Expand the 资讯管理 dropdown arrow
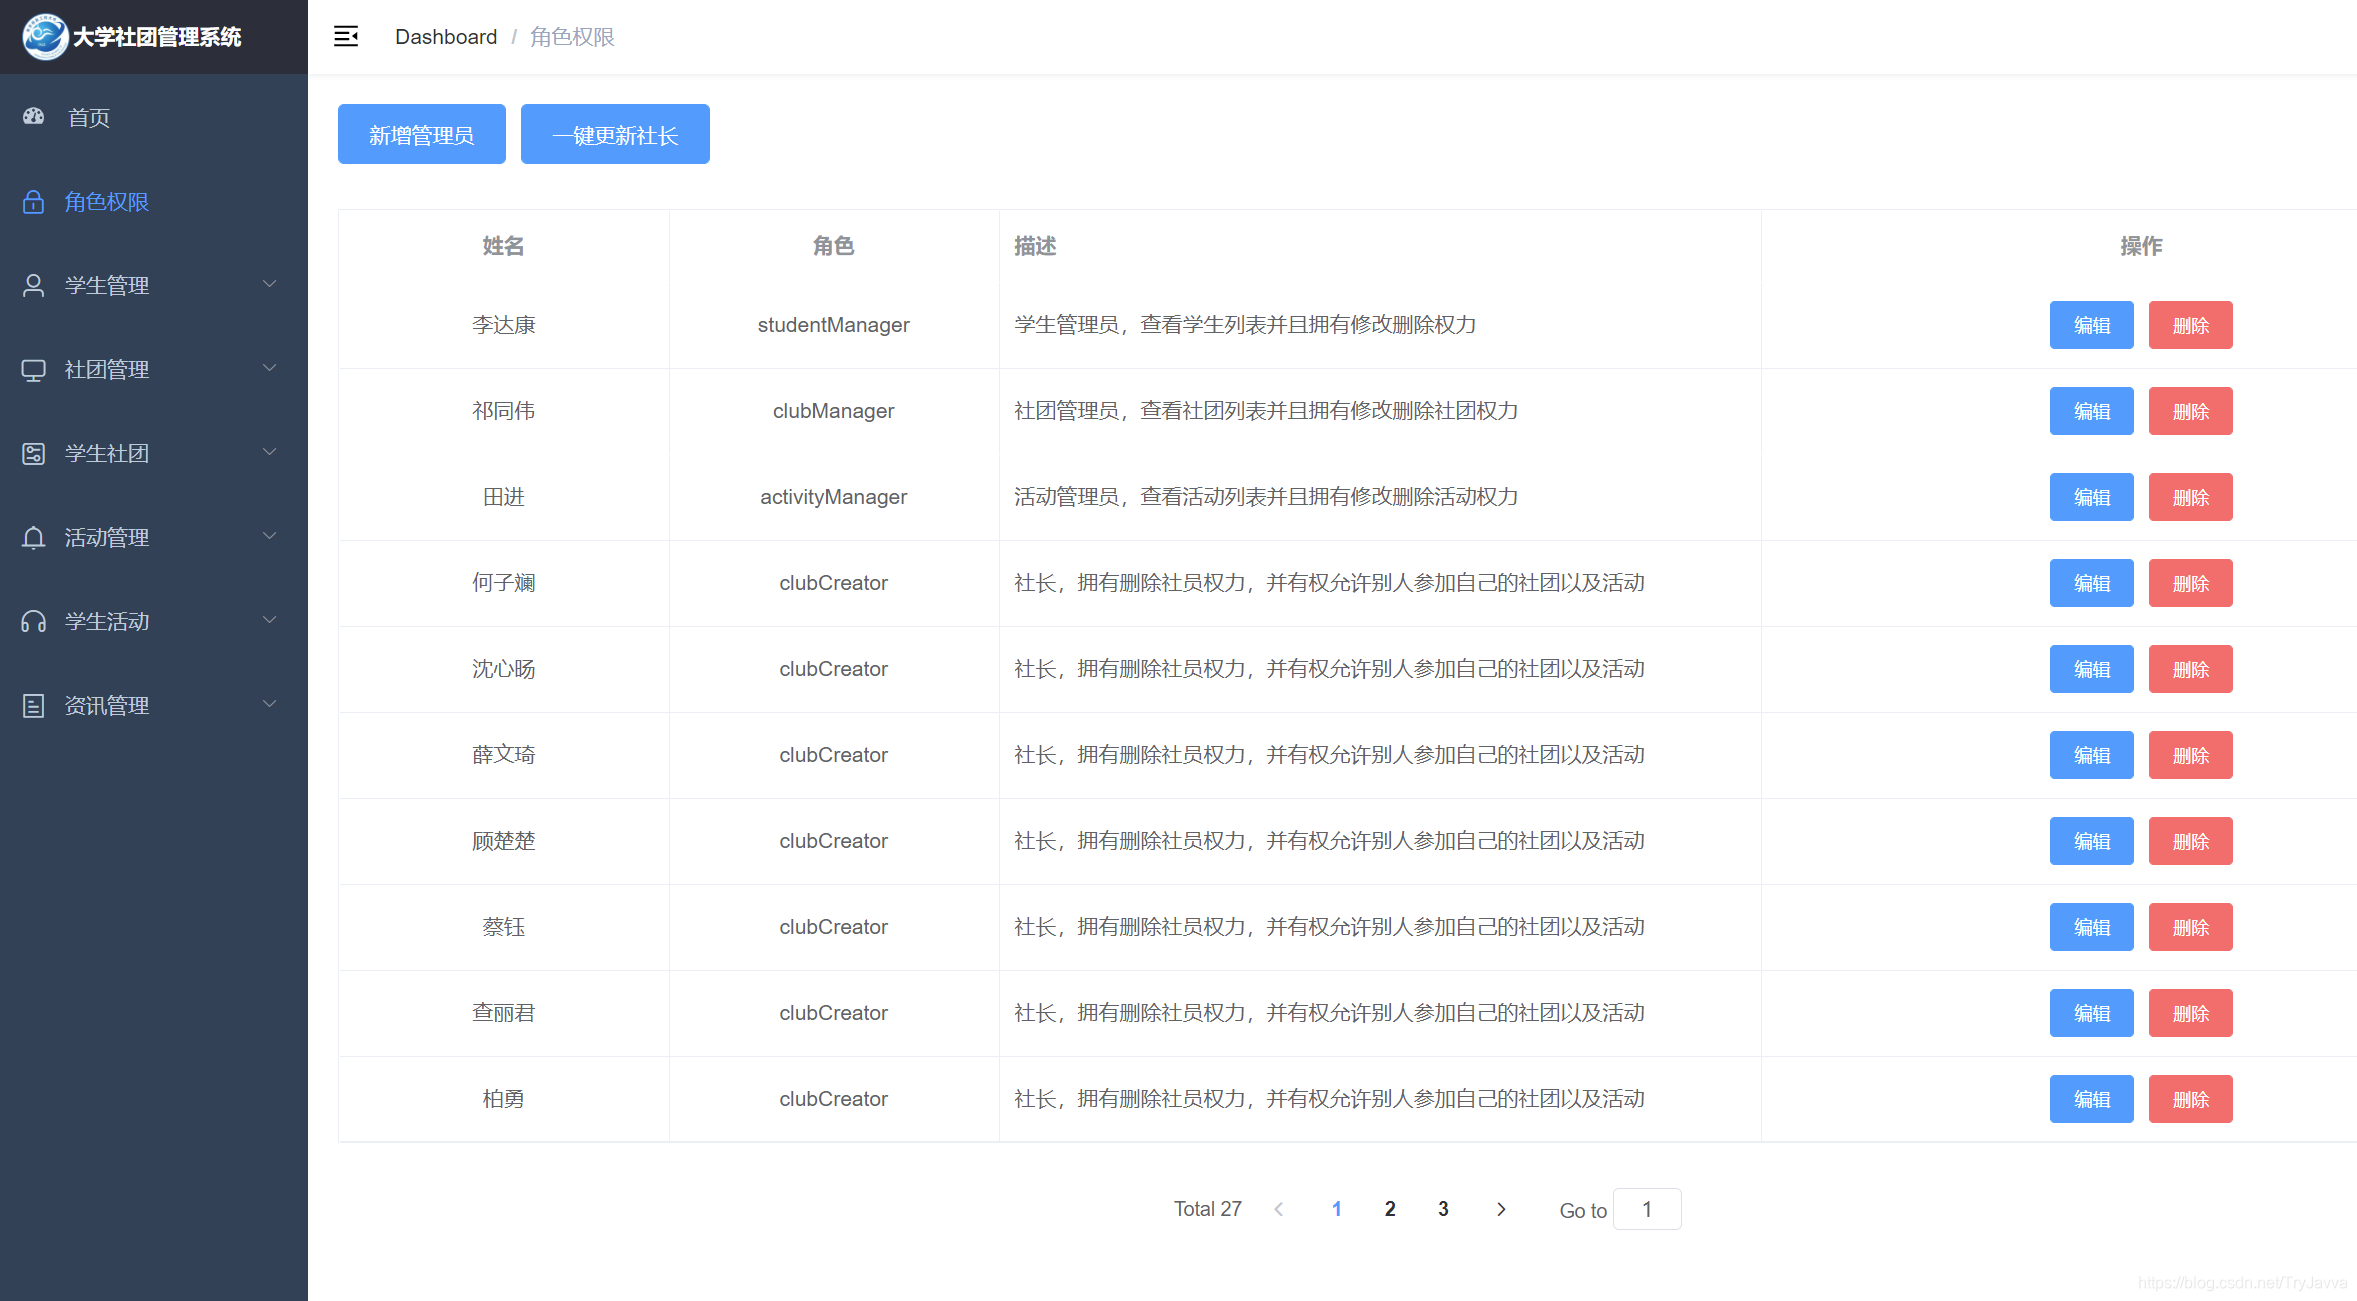Viewport: 2357px width, 1301px height. [269, 705]
